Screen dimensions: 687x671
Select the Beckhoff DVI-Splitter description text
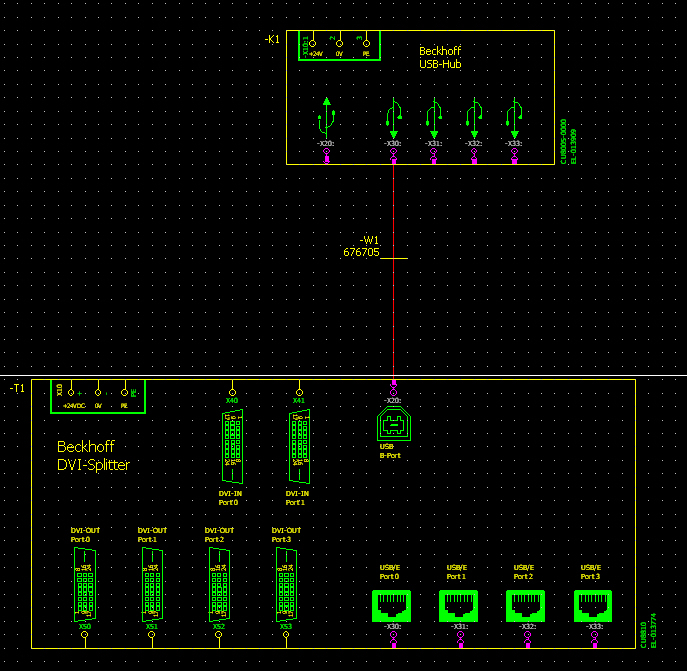[93, 455]
